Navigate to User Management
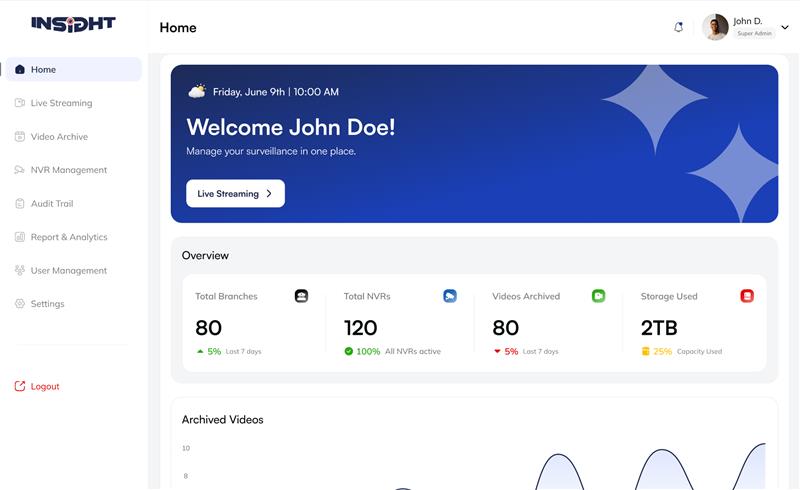The width and height of the screenshot is (800, 490). tap(68, 271)
